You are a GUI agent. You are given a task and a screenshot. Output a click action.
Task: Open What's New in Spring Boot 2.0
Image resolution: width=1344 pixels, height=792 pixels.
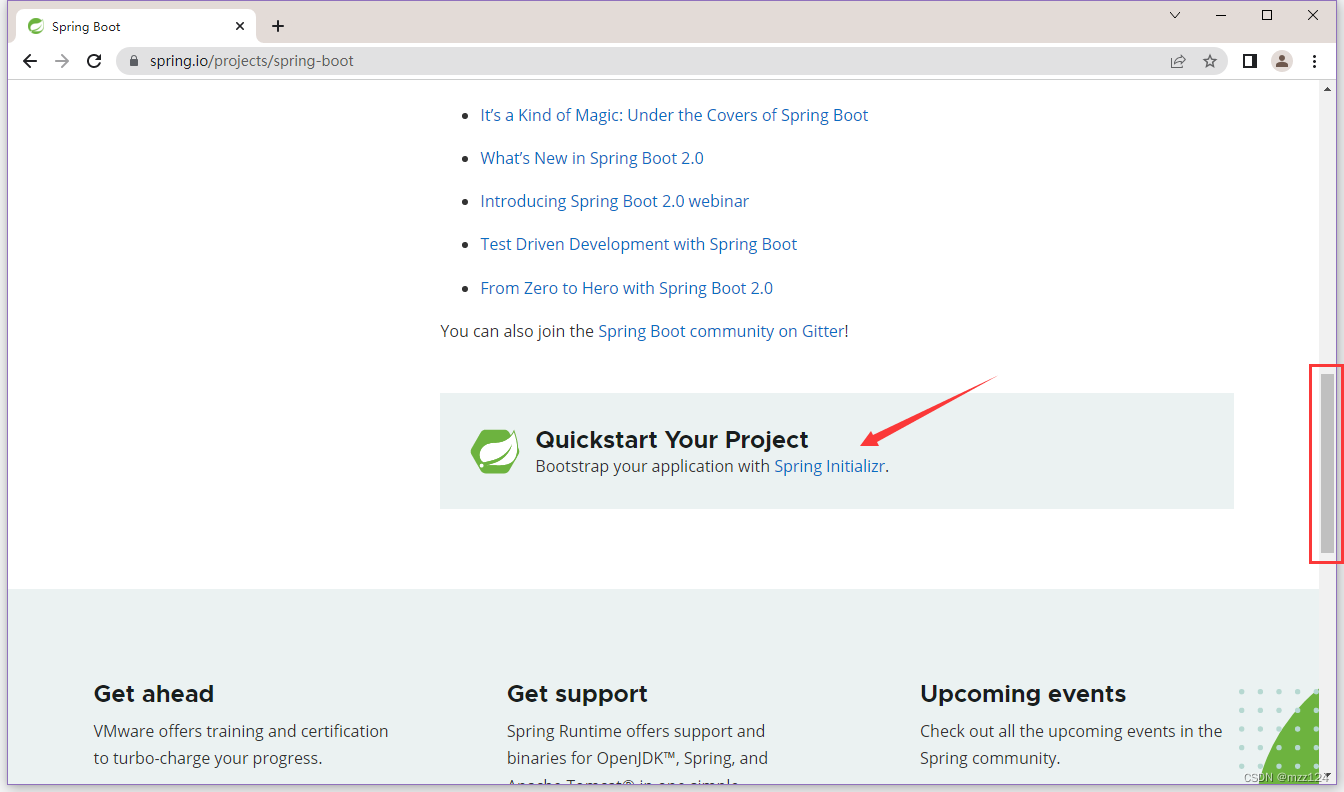click(x=592, y=158)
